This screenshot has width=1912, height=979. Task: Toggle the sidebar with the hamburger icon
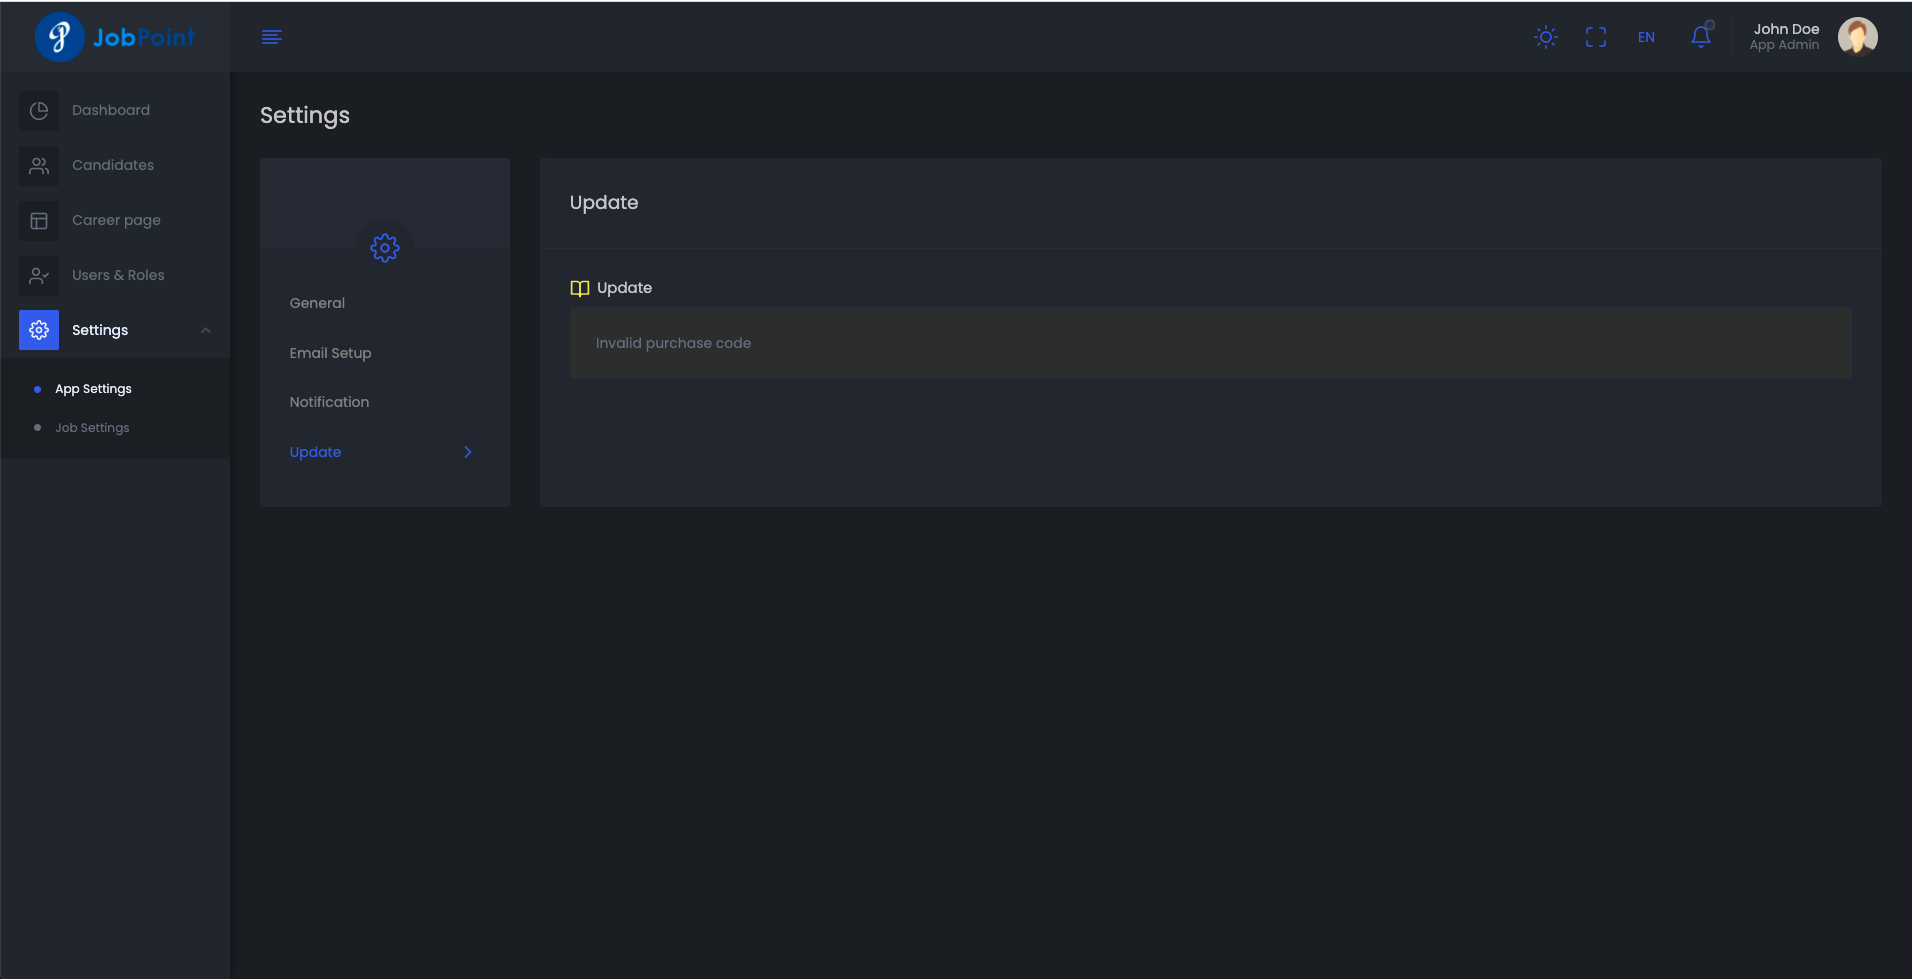click(x=271, y=37)
